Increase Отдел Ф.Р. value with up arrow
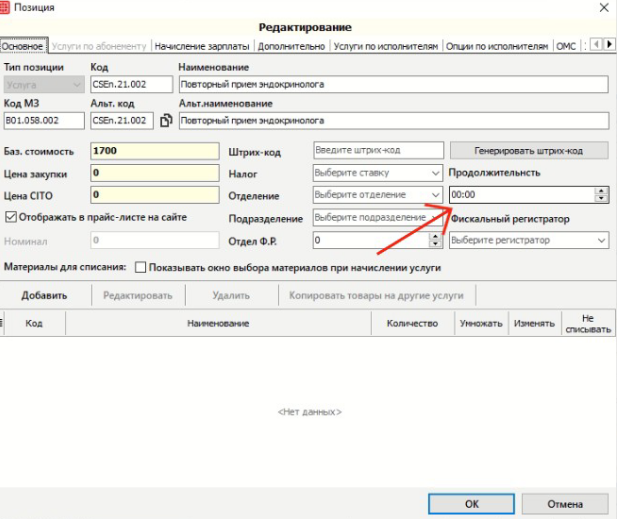The height and width of the screenshot is (519, 617). click(x=435, y=237)
